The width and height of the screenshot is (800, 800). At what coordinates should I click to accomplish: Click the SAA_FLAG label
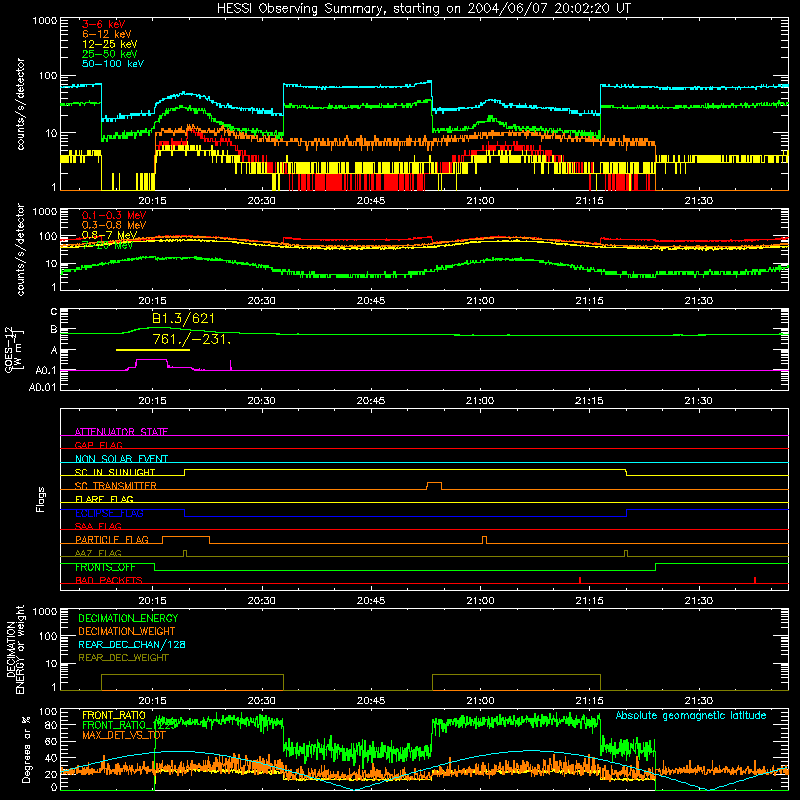98,526
